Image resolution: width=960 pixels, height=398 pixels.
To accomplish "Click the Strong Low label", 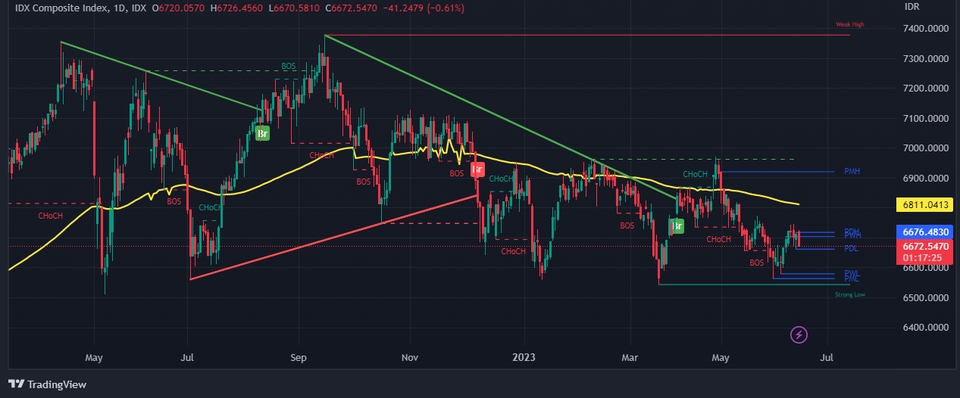I will pos(850,295).
